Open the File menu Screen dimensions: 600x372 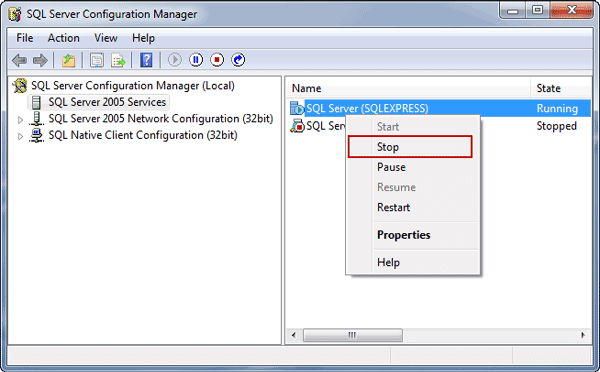click(x=24, y=38)
